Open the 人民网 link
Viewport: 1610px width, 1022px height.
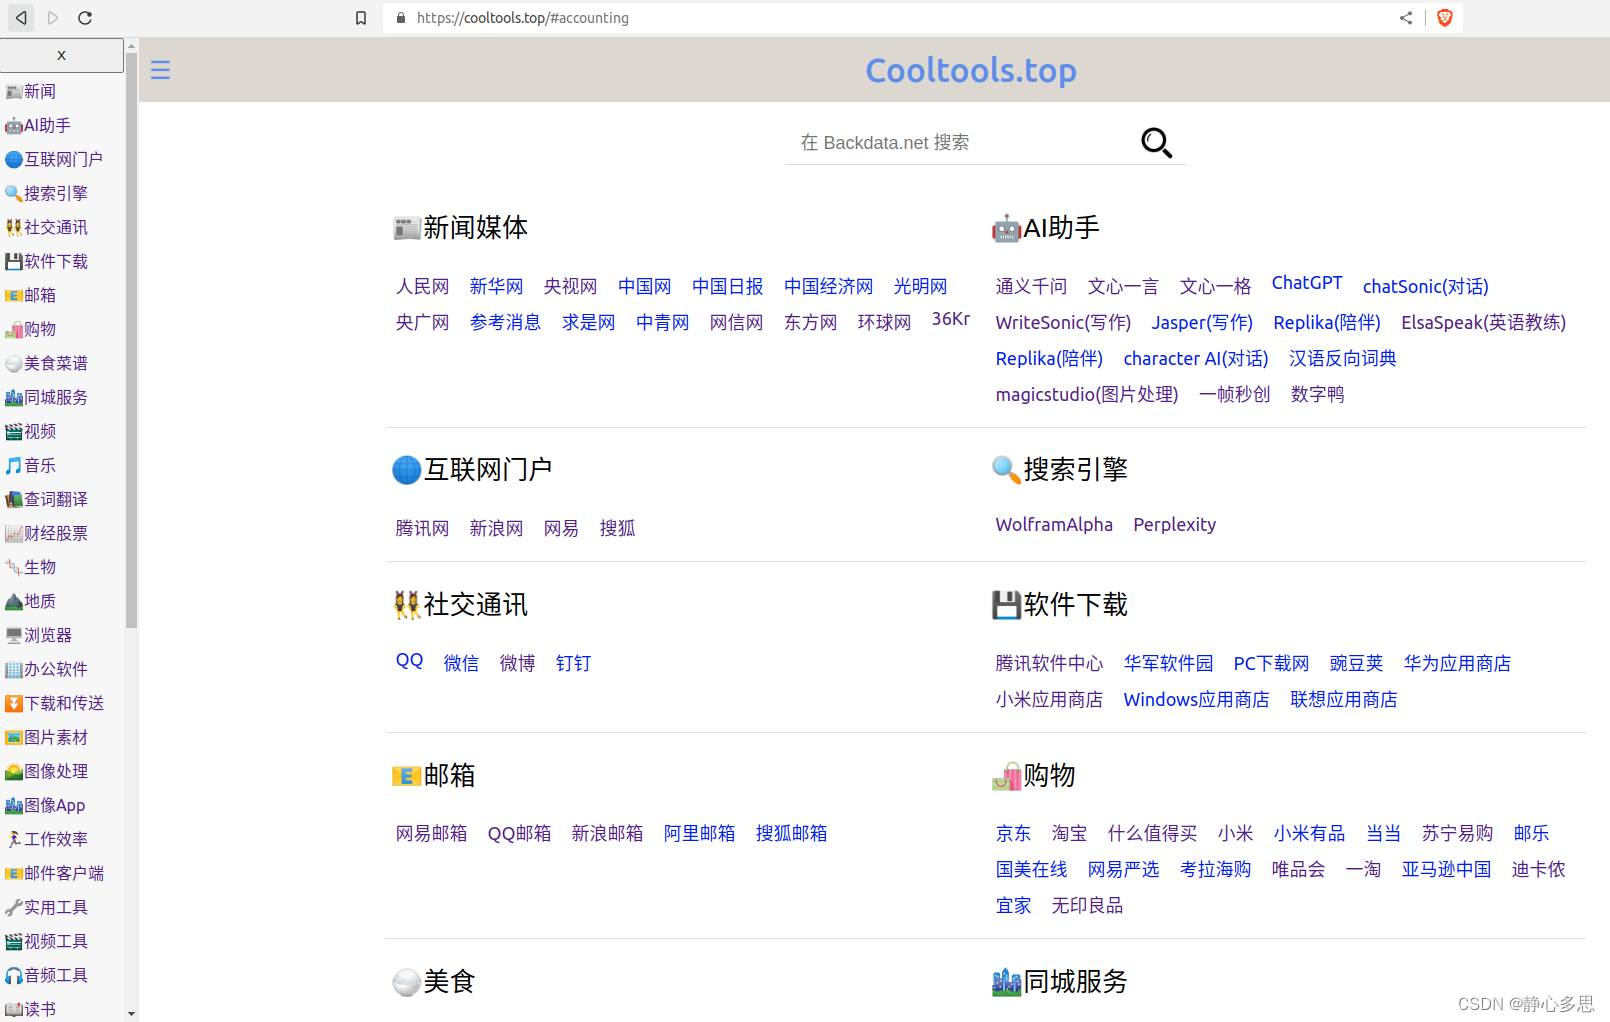(x=422, y=287)
